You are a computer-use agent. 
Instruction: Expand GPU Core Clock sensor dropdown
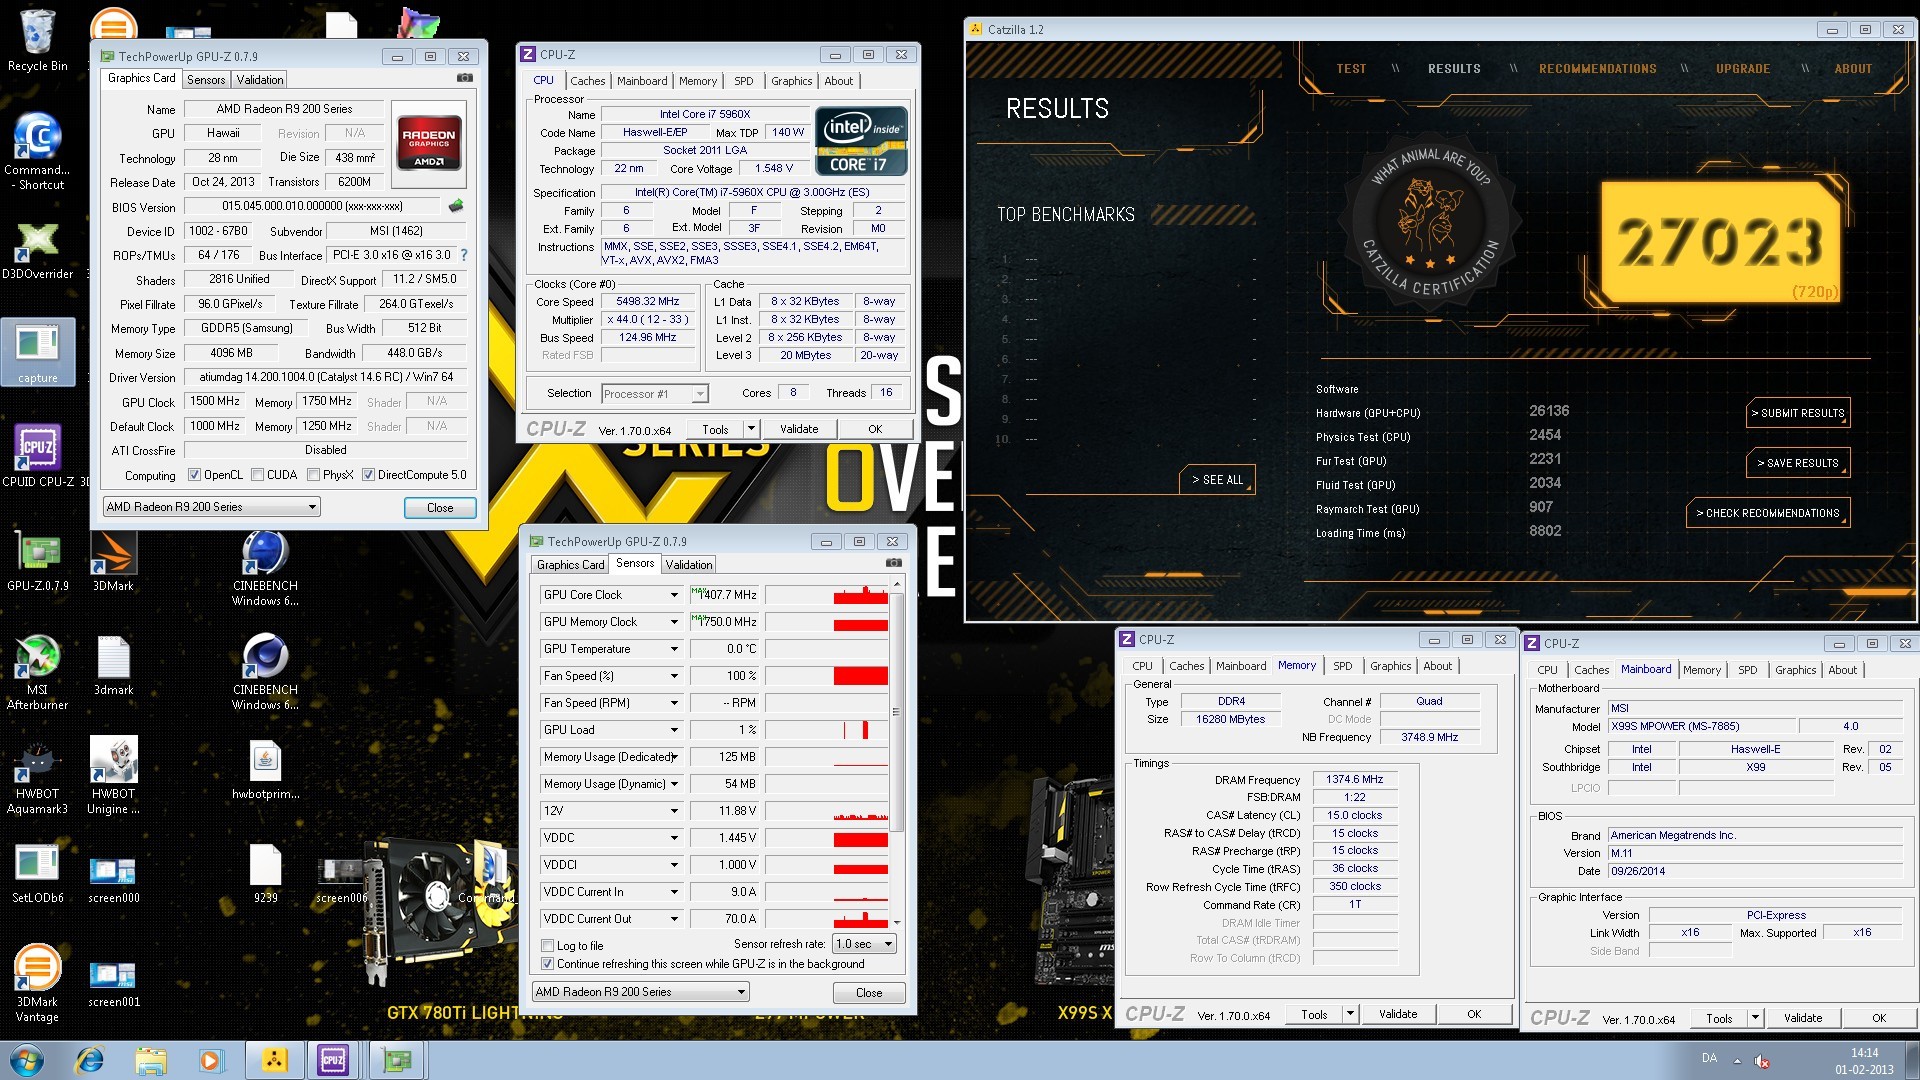(x=674, y=595)
